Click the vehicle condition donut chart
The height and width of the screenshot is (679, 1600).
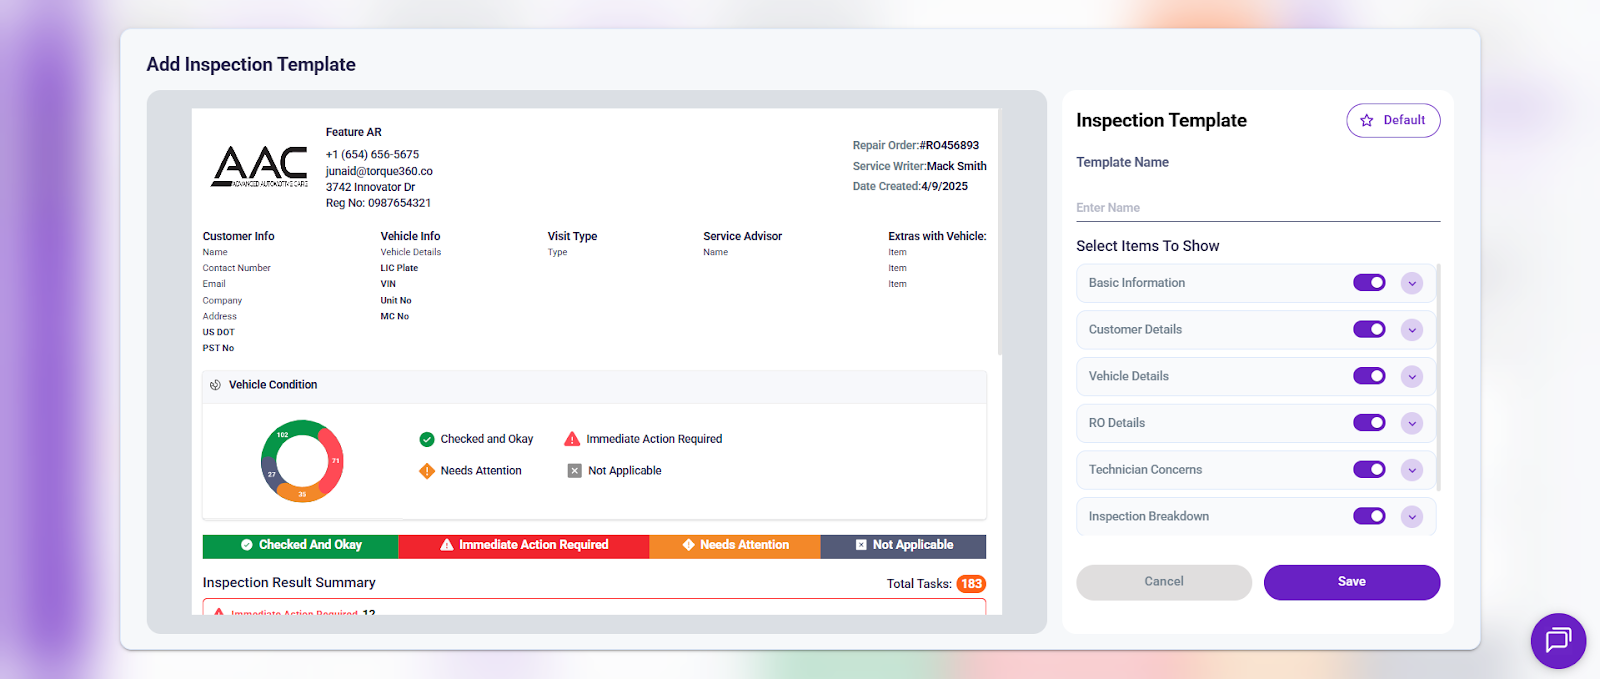point(302,461)
